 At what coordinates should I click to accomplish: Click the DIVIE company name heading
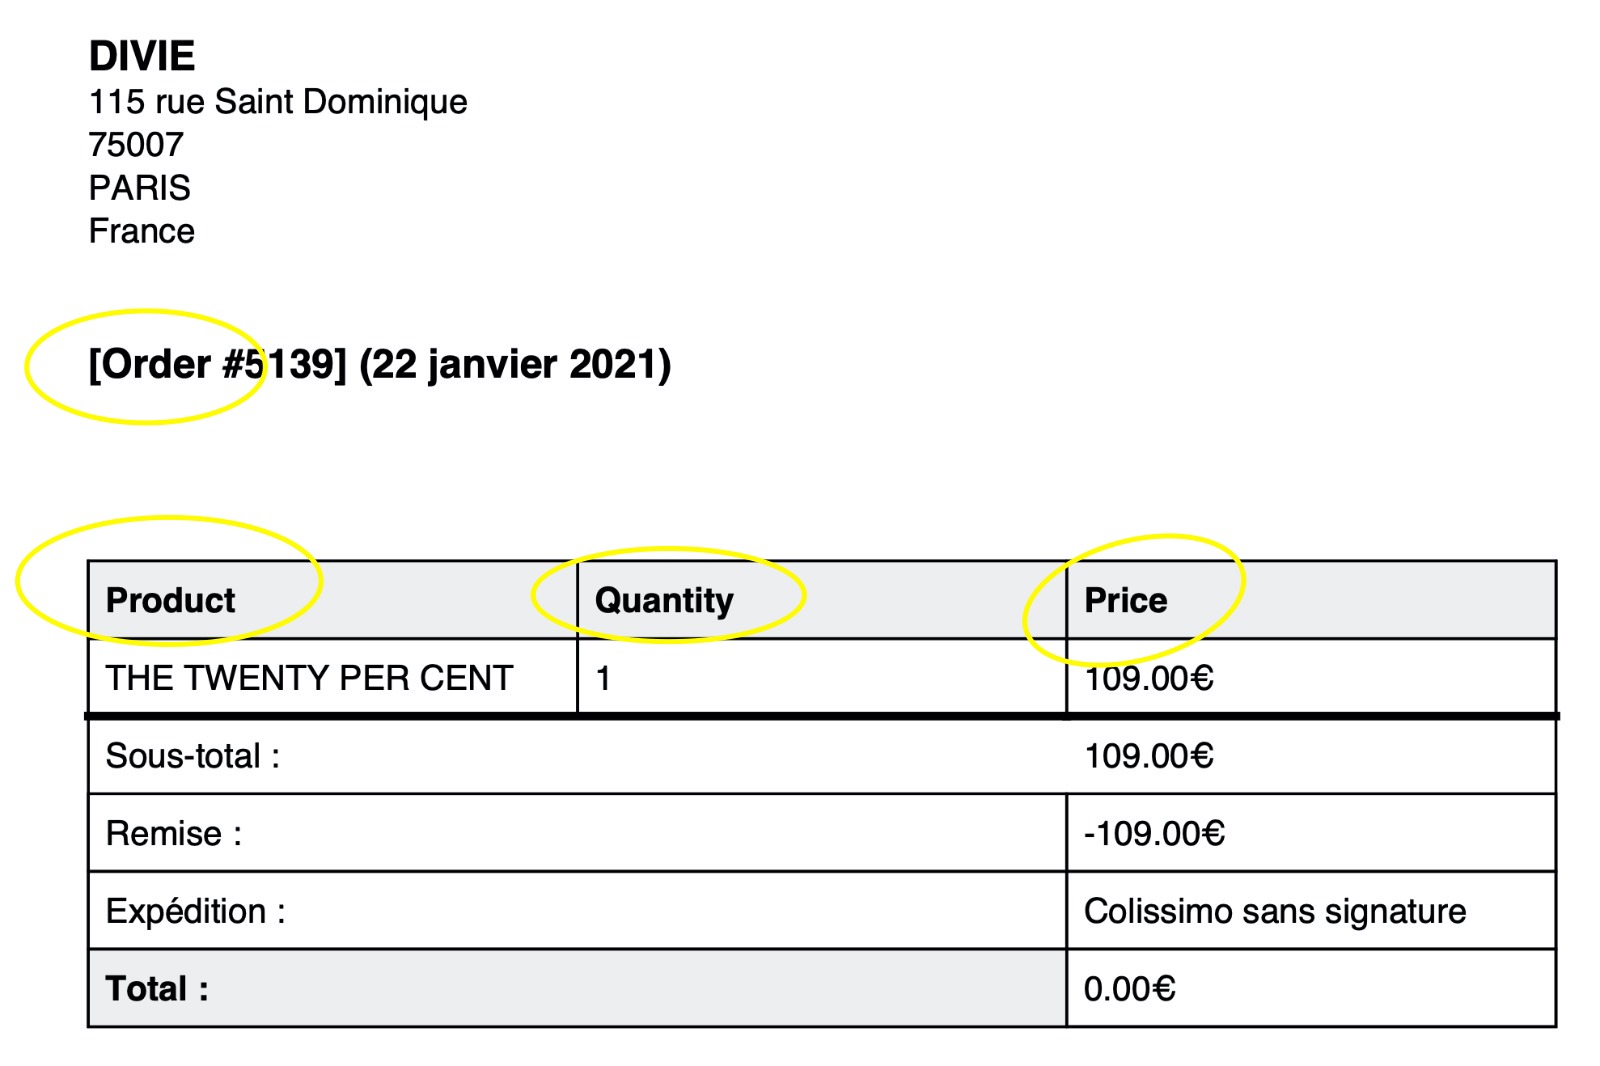[142, 56]
